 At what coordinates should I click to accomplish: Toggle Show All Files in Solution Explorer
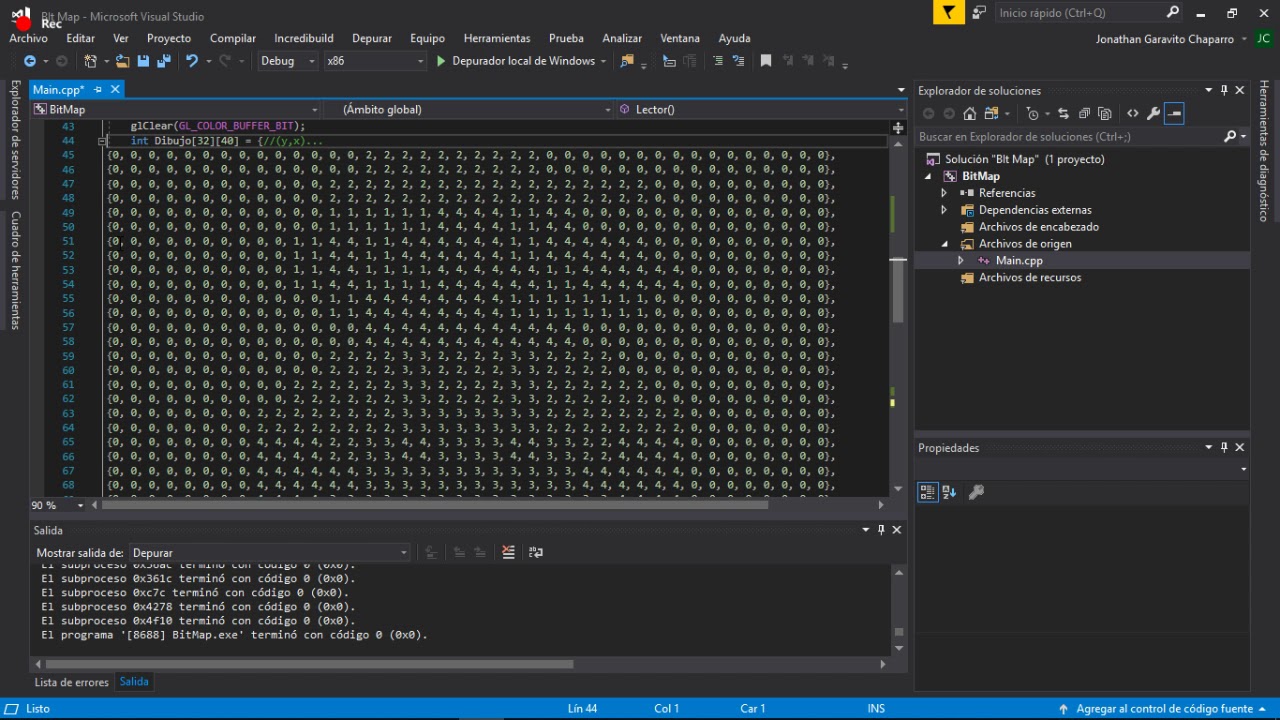click(x=1105, y=114)
